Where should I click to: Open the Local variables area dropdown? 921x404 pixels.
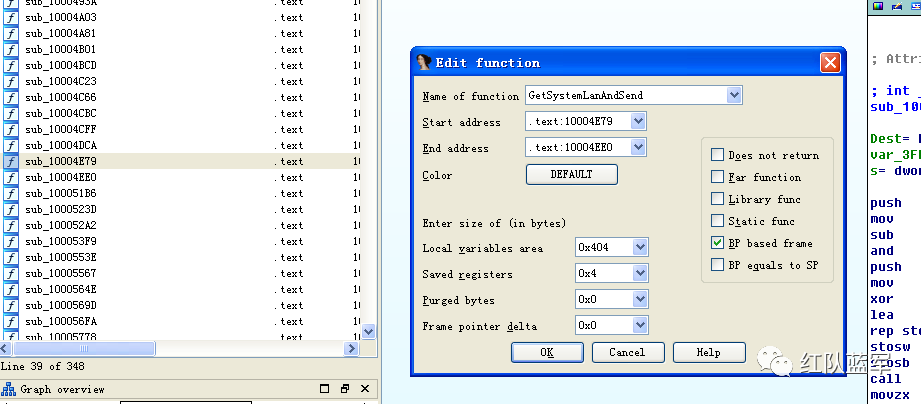(x=640, y=247)
